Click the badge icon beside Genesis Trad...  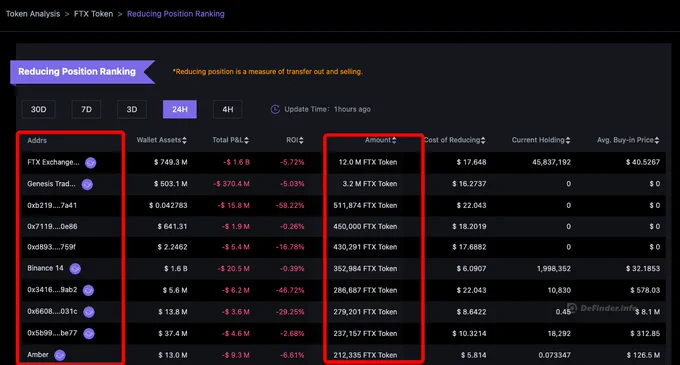pyautogui.click(x=87, y=184)
